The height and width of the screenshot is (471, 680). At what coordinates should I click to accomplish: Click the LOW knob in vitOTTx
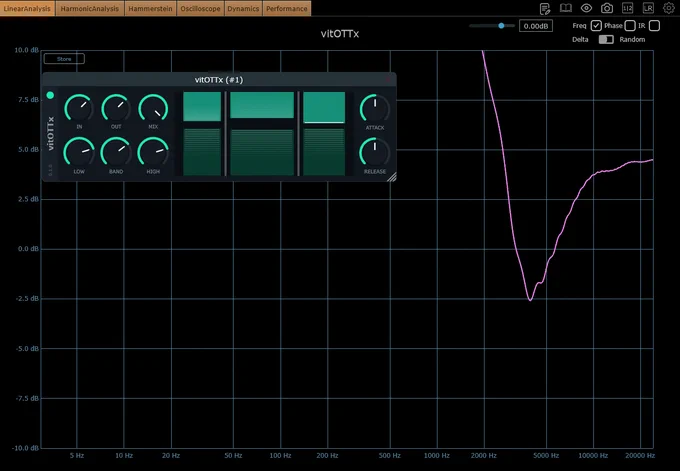click(x=79, y=152)
